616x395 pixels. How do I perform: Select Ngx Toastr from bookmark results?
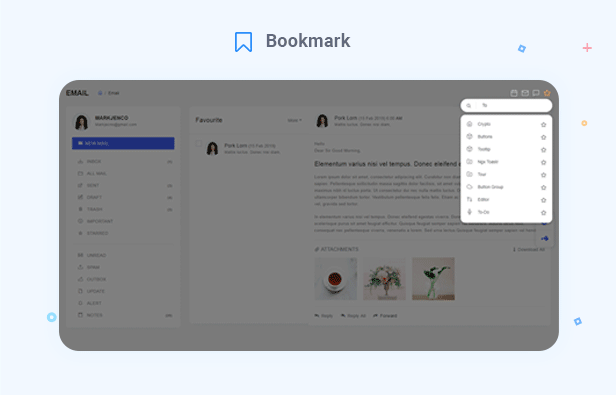click(488, 162)
